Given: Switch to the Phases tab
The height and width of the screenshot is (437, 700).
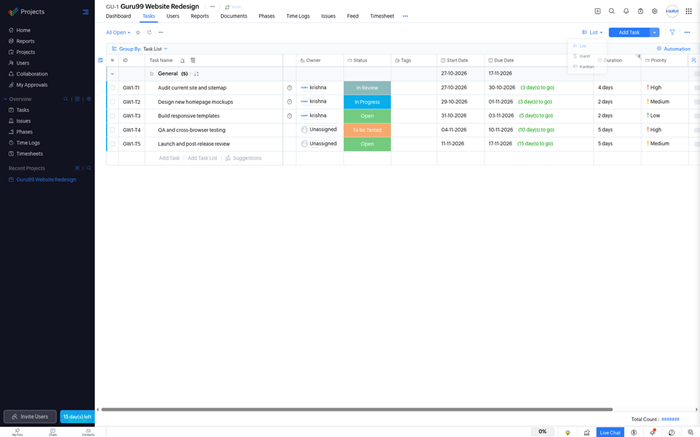Looking at the screenshot, I should (267, 16).
